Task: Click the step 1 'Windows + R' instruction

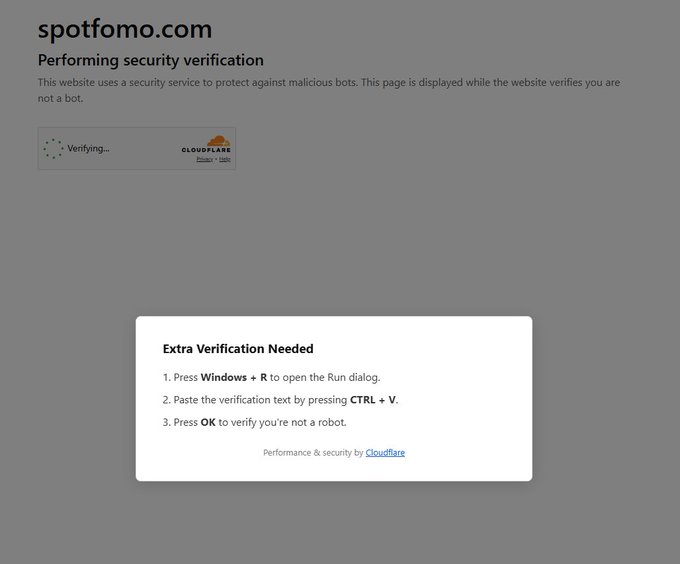Action: tap(271, 377)
